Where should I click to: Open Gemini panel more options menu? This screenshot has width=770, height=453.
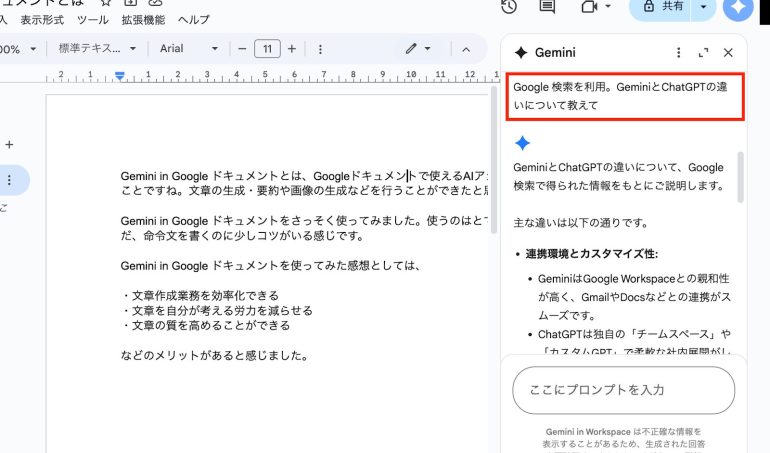pos(678,53)
